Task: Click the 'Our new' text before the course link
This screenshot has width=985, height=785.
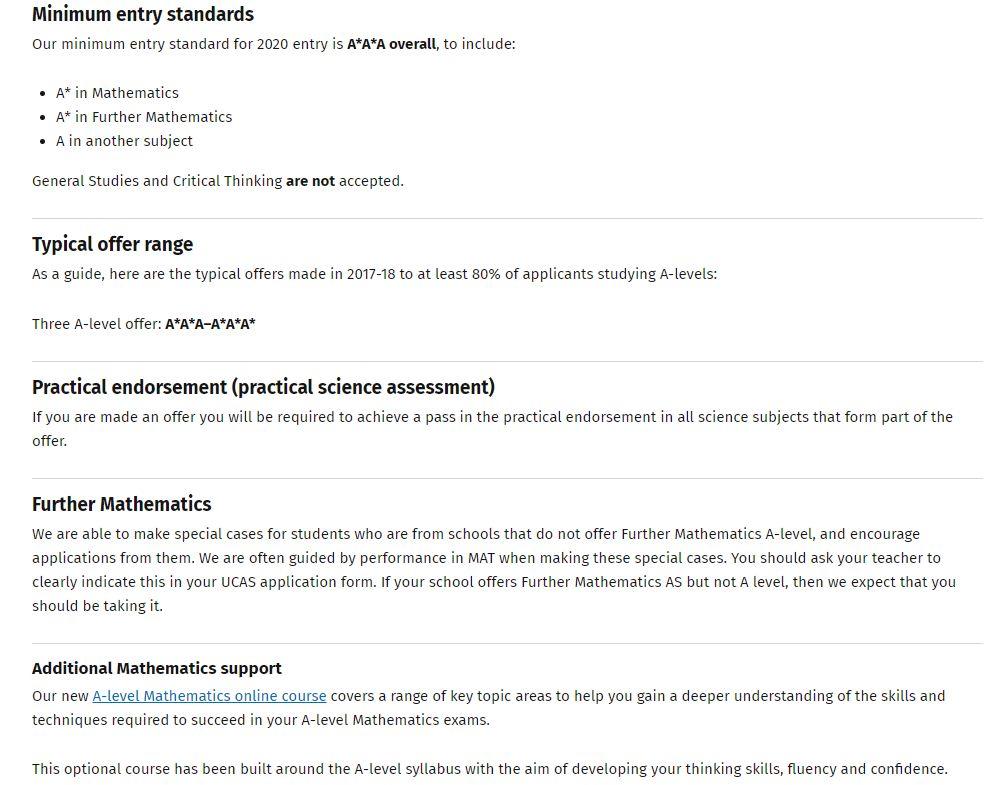Action: click(x=60, y=696)
